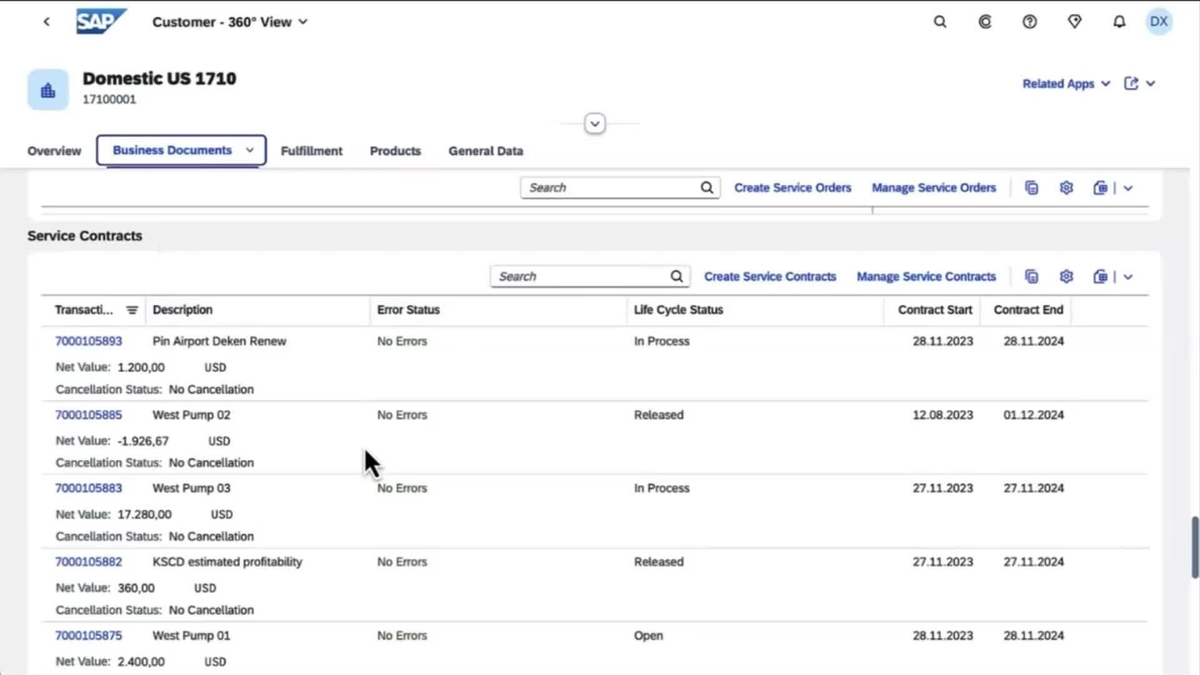The height and width of the screenshot is (675, 1200).
Task: Open contract 7000105882
Action: pos(88,562)
